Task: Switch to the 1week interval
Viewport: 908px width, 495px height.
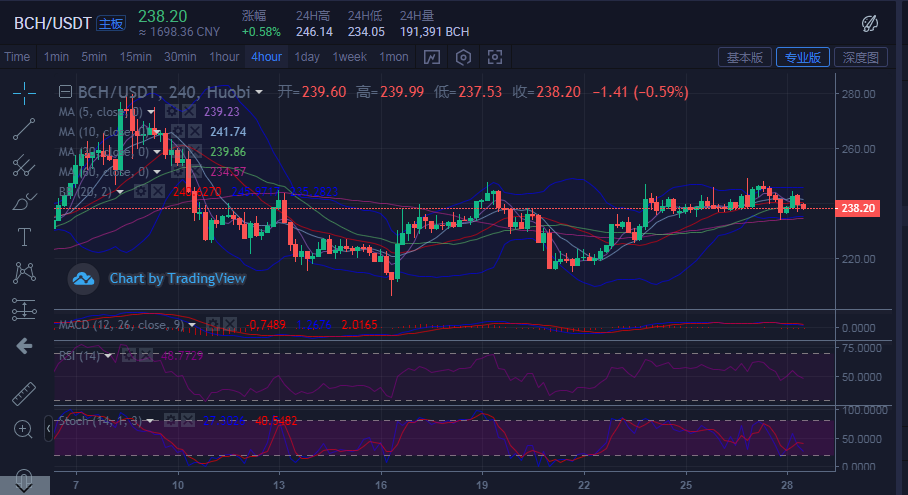Action: tap(350, 57)
